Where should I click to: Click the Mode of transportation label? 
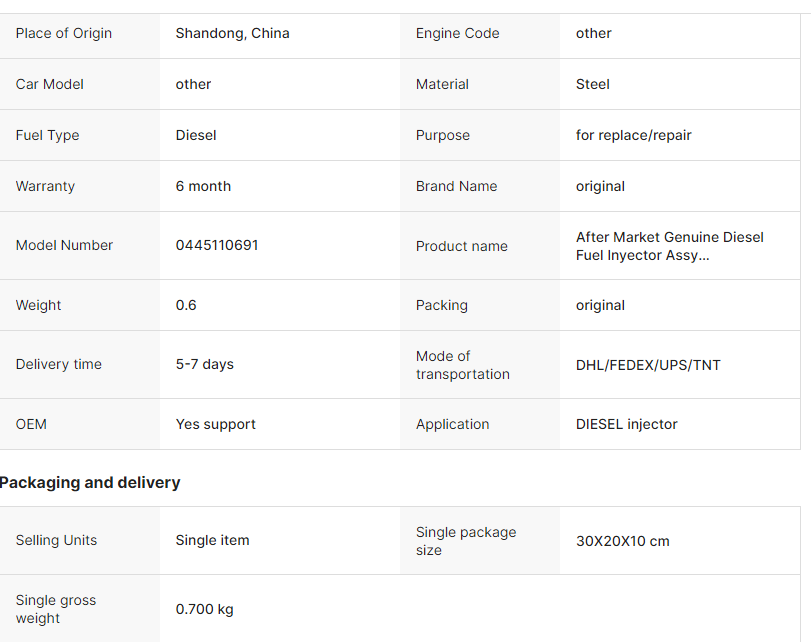[x=462, y=365]
